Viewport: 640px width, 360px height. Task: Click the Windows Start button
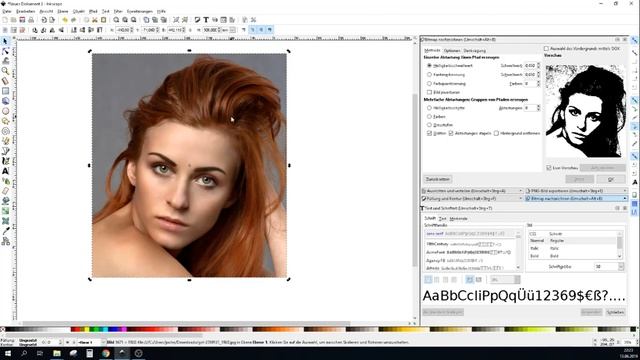8,353
